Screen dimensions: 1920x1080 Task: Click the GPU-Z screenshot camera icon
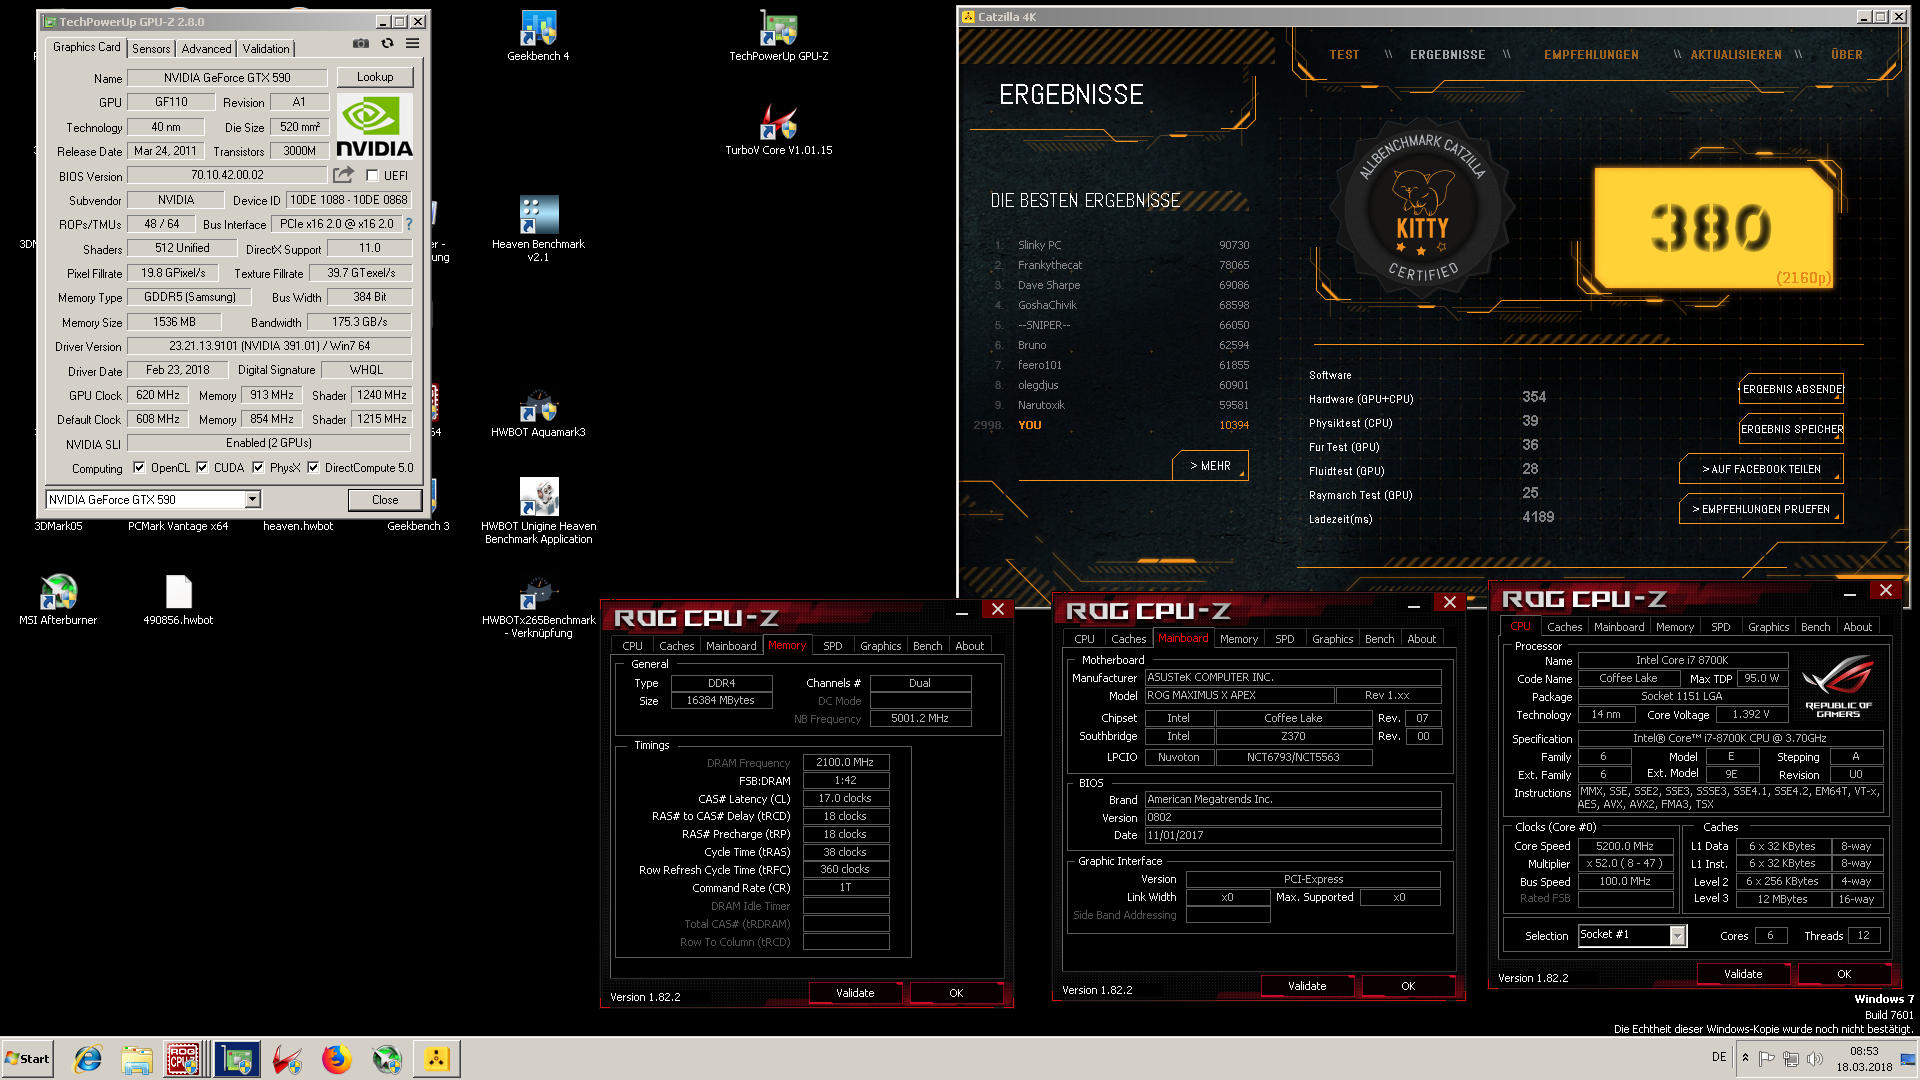point(361,44)
